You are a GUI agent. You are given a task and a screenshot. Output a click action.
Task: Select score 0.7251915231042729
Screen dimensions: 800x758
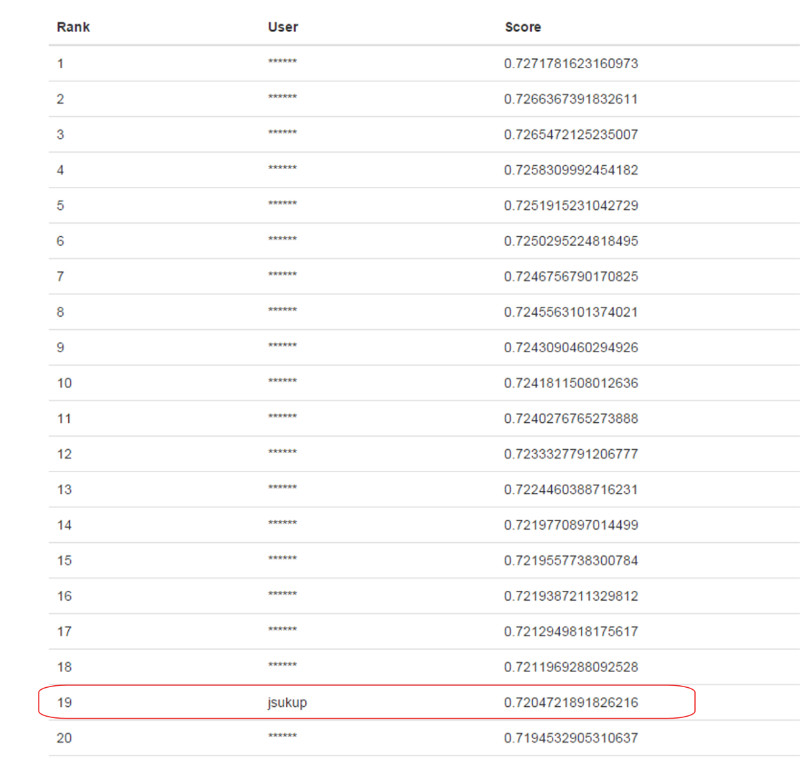click(x=571, y=206)
